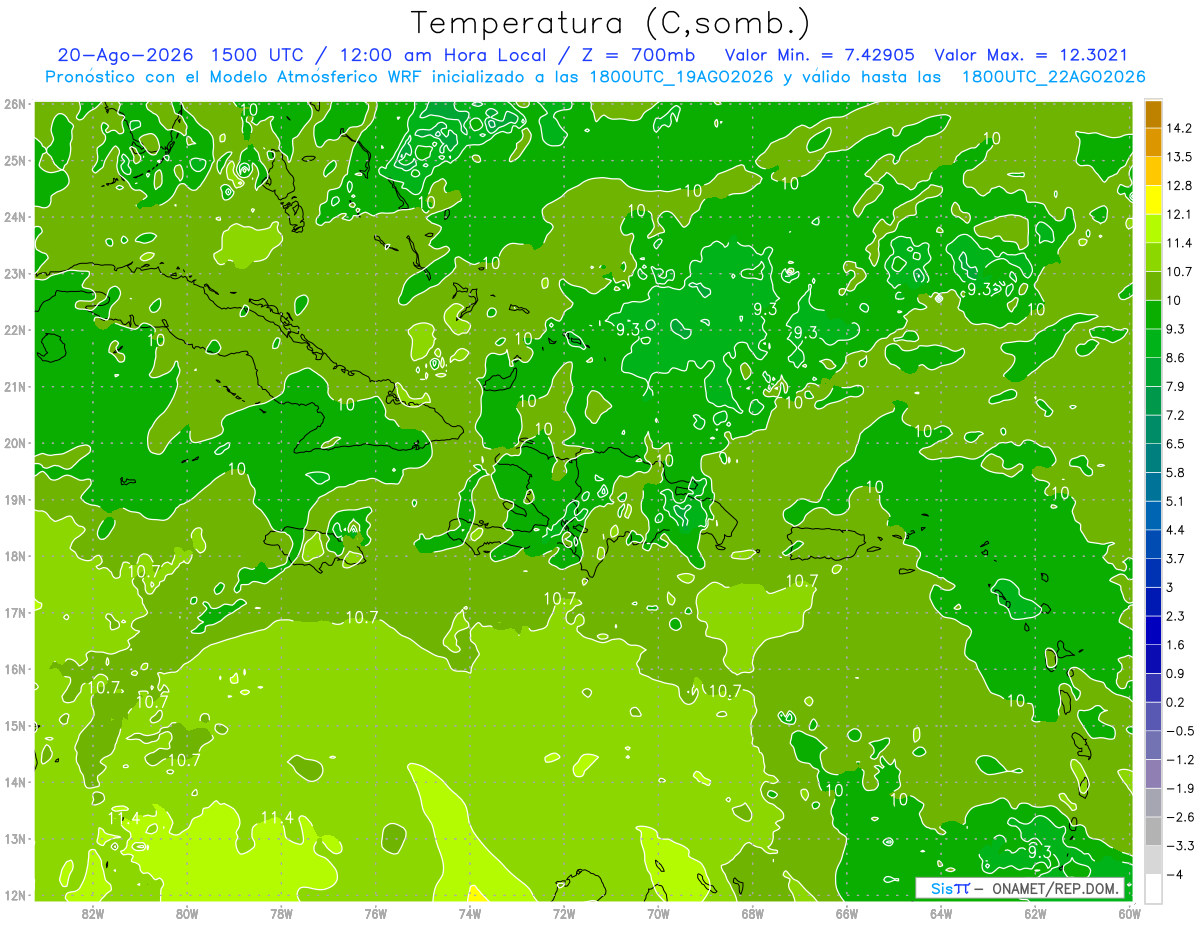This screenshot has width=1200, height=927.
Task: Click the "12N" latitude label
Action: point(15,895)
